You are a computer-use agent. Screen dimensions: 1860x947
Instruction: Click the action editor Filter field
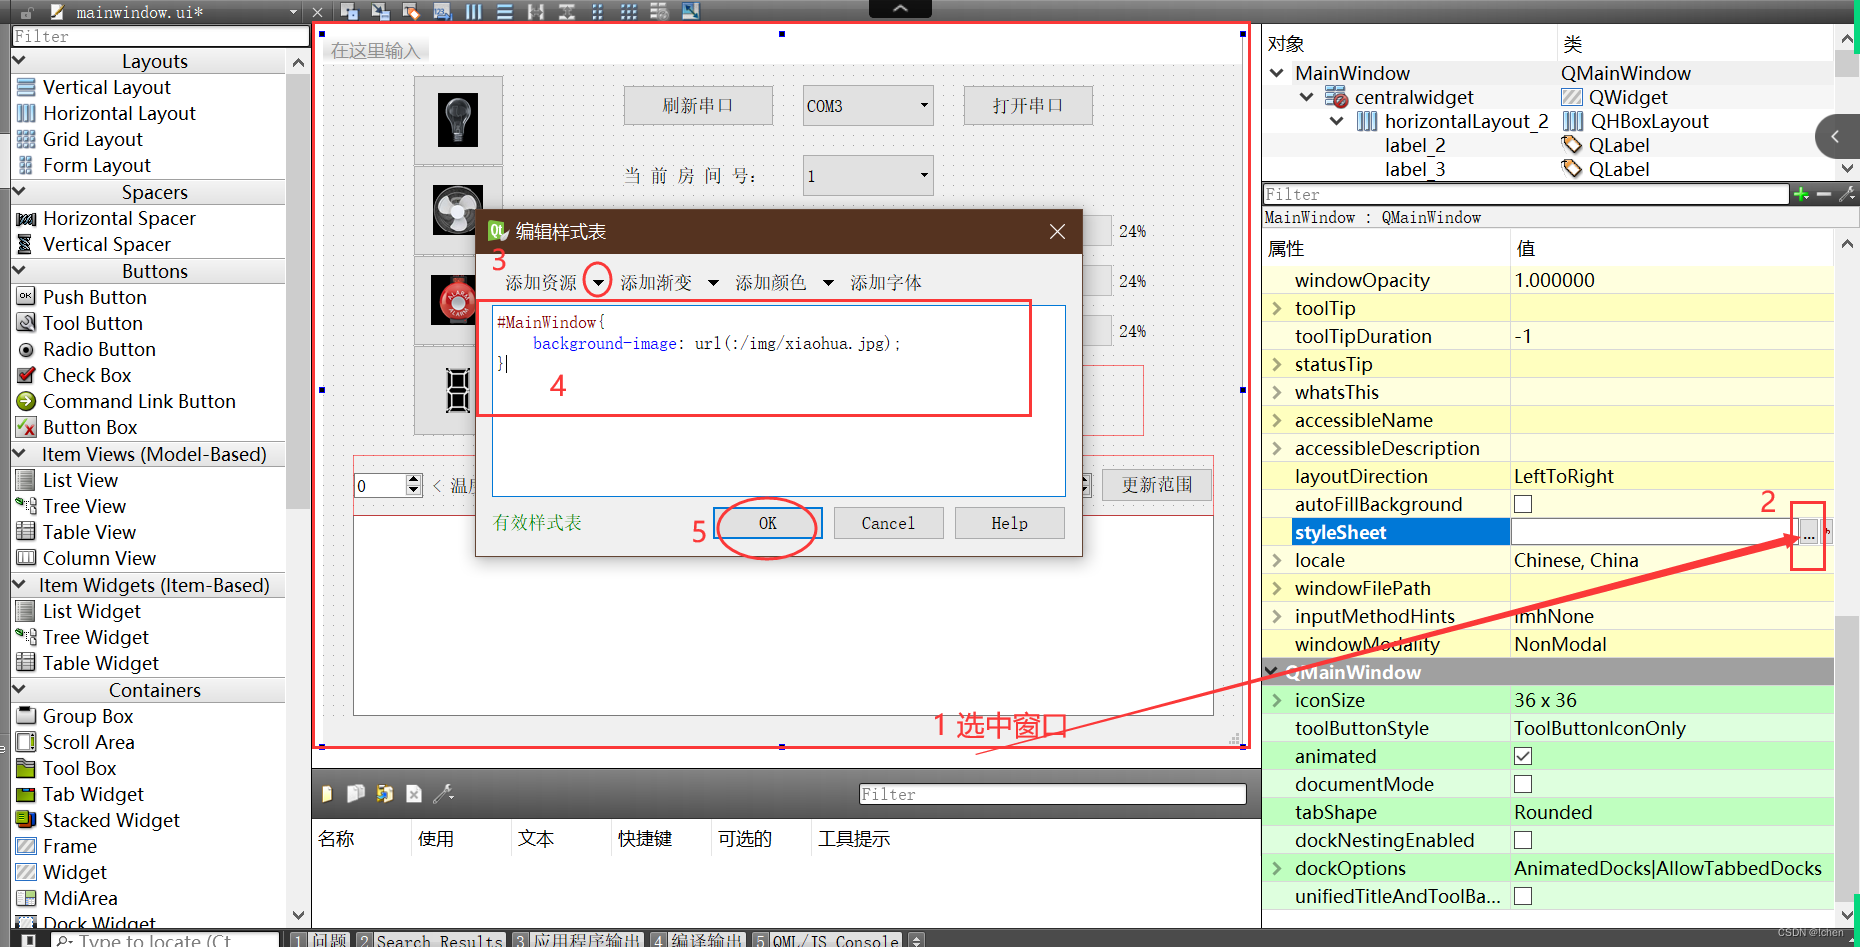[1052, 794]
